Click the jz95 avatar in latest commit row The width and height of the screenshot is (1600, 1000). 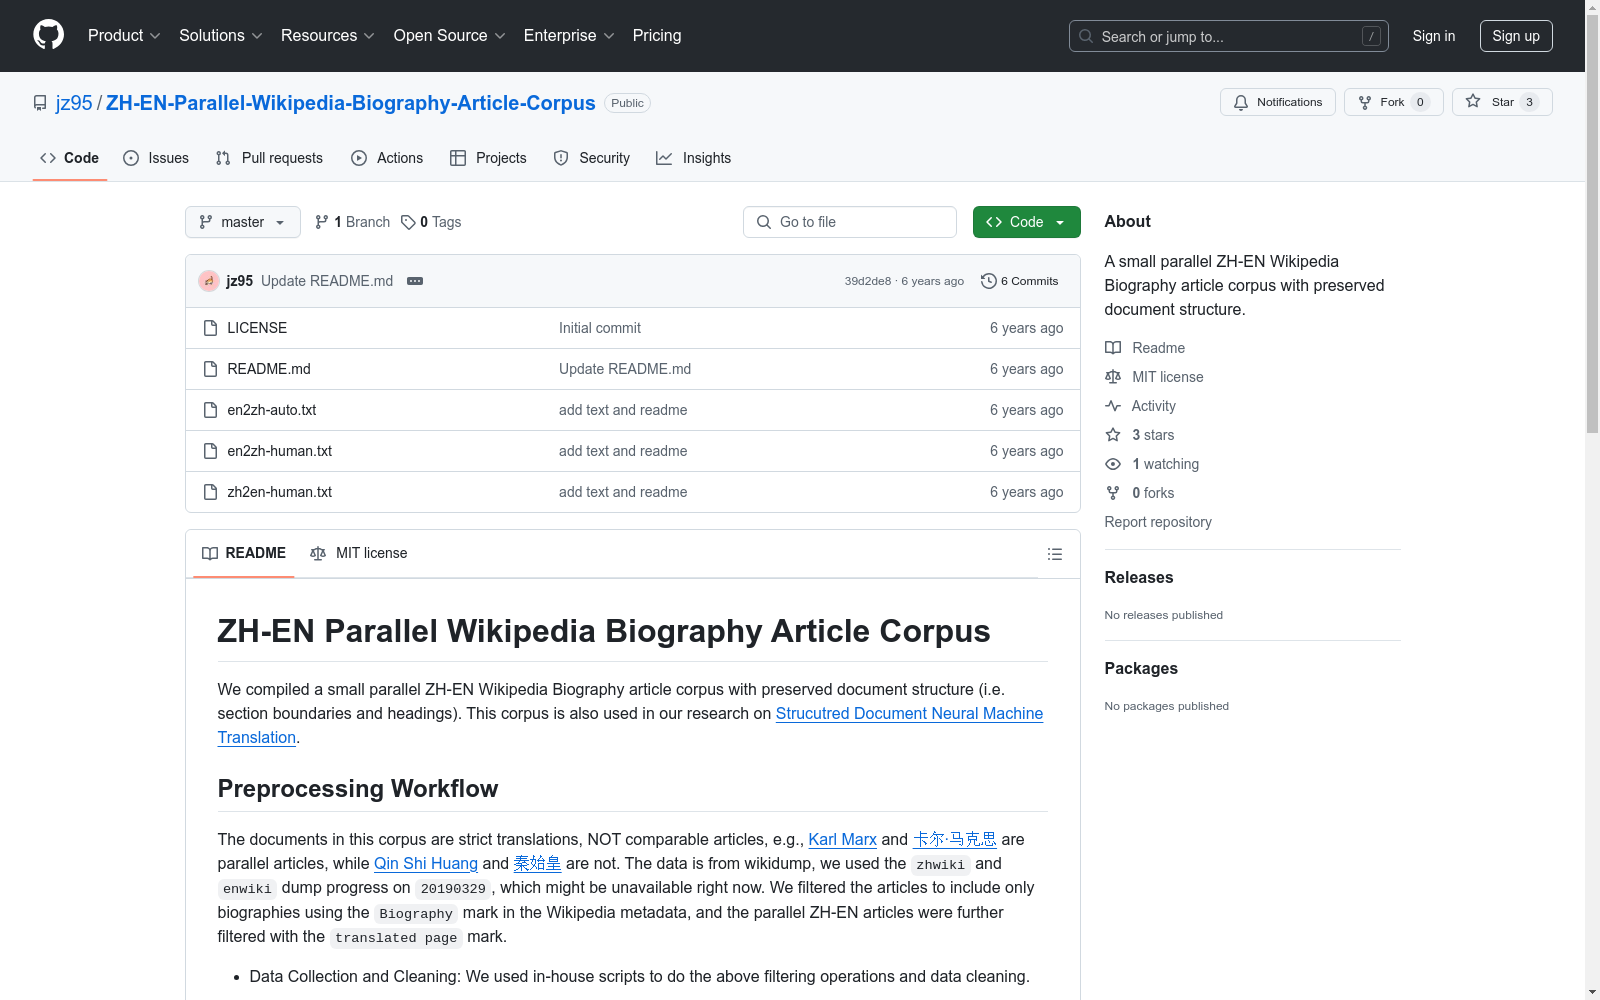point(209,281)
